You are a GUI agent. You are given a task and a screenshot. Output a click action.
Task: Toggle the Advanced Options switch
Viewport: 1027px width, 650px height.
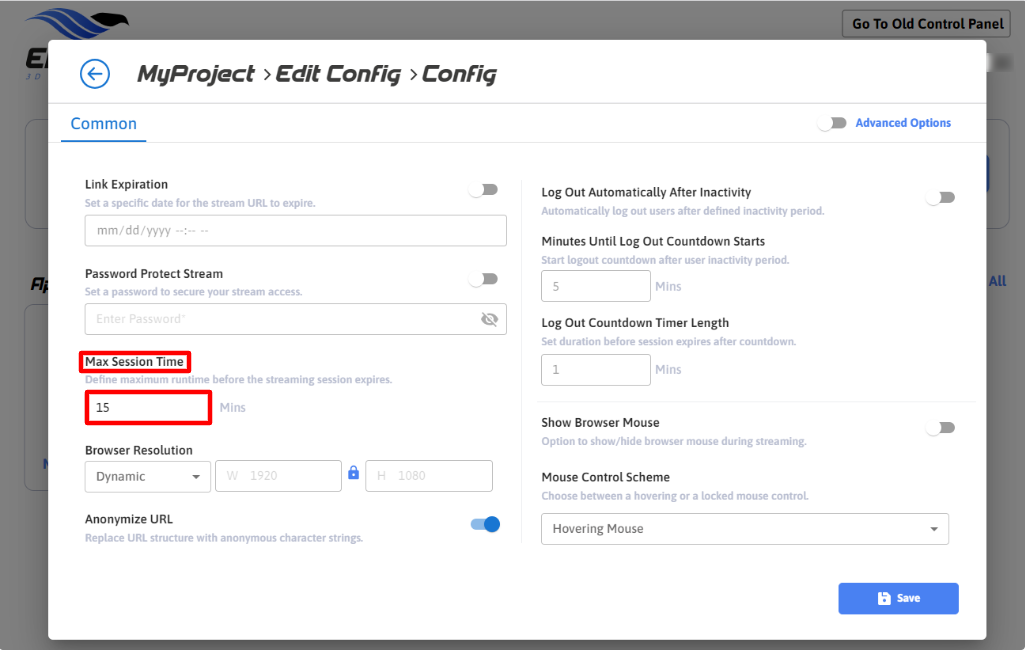[832, 123]
